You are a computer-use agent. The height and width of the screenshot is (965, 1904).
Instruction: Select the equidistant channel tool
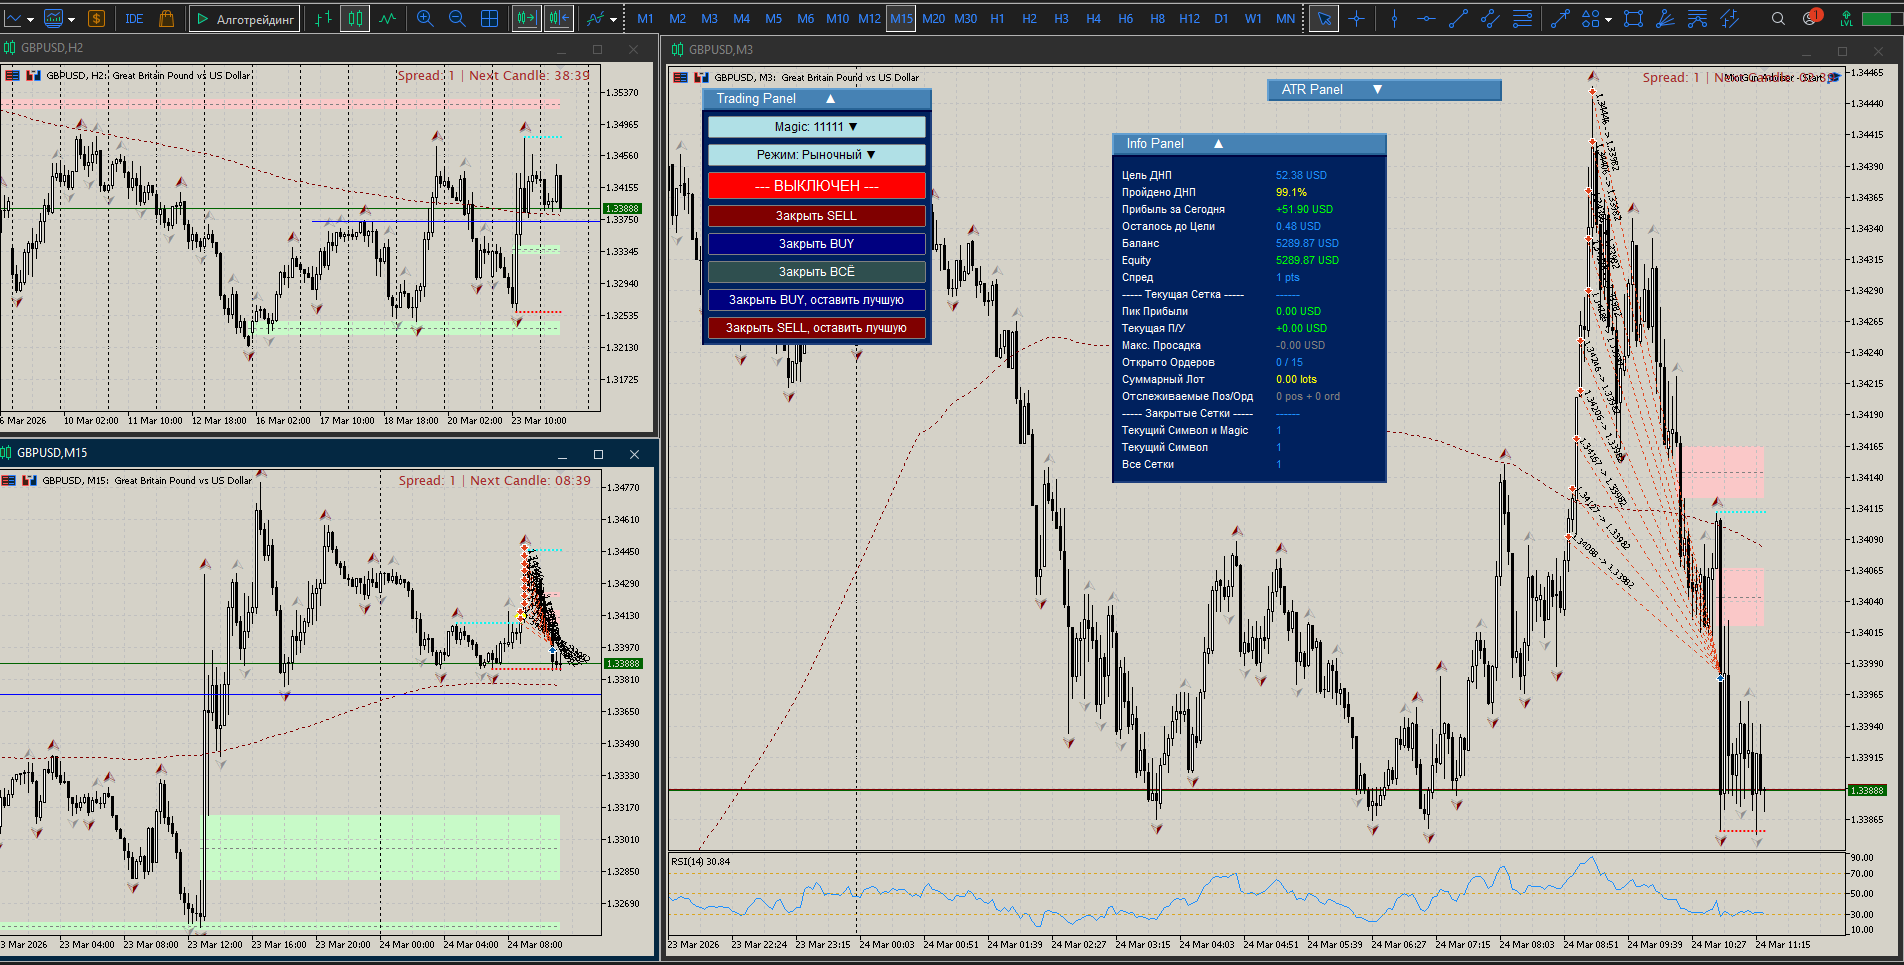tap(1490, 19)
